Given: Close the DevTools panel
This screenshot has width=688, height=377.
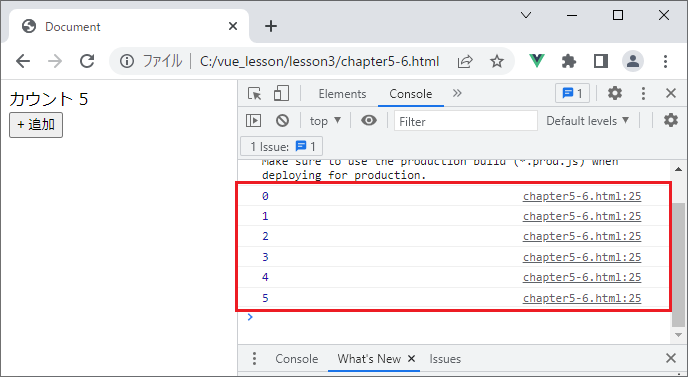Looking at the screenshot, I should pos(670,93).
